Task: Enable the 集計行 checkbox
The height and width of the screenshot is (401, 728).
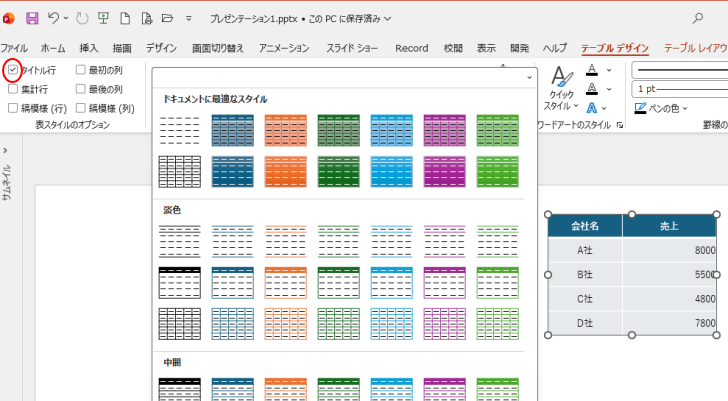Action: click(13, 89)
